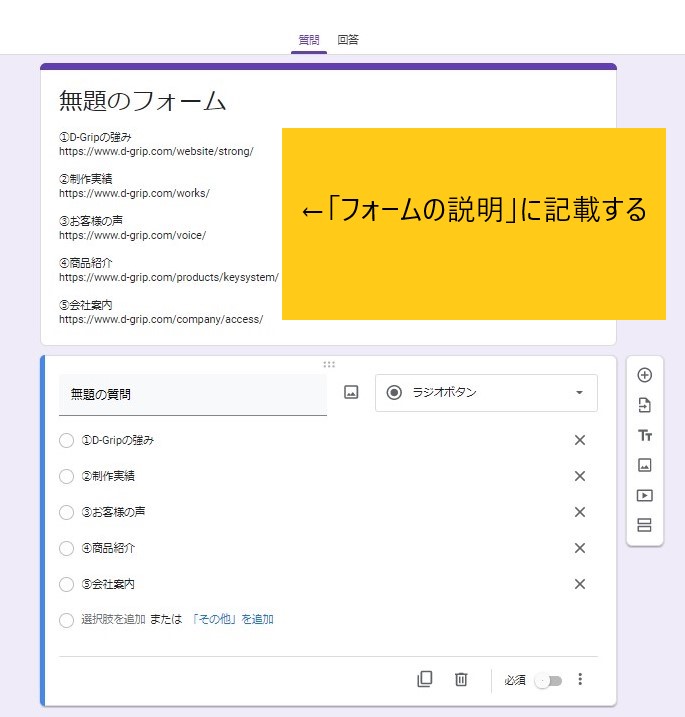The height and width of the screenshot is (717, 685).
Task: Click the voice URL in description
Action: [x=132, y=235]
